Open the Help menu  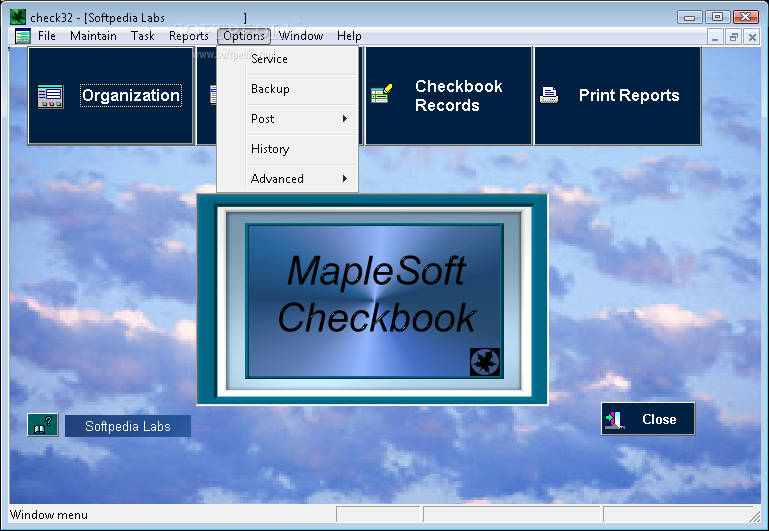(349, 36)
